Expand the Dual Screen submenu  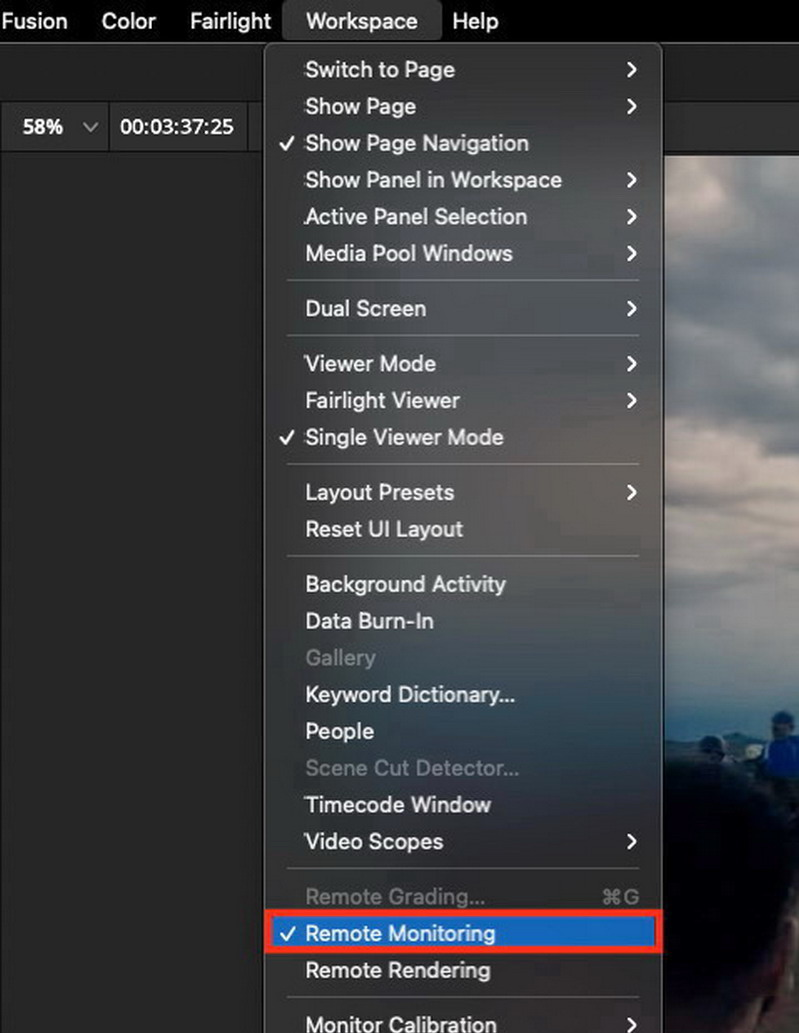[463, 308]
